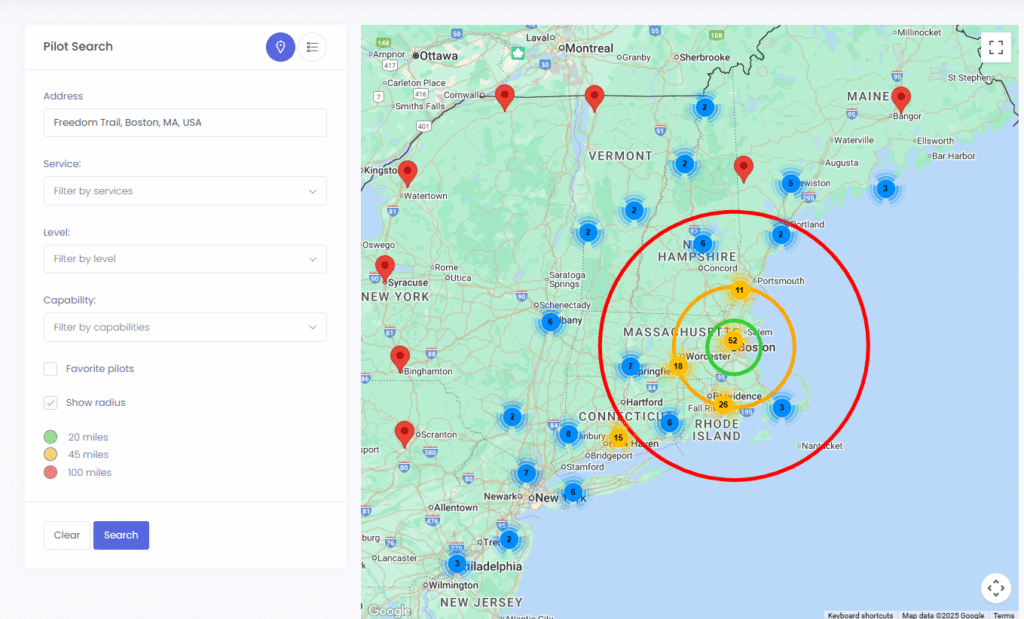Open the 26-pilot cluster near Providence

click(723, 405)
